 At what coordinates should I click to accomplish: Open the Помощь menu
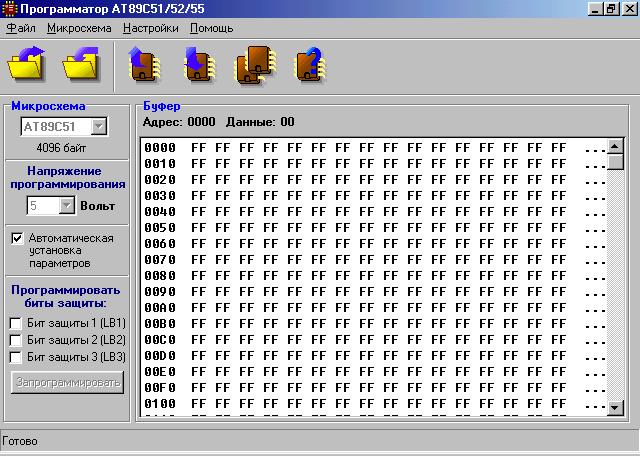tap(212, 28)
